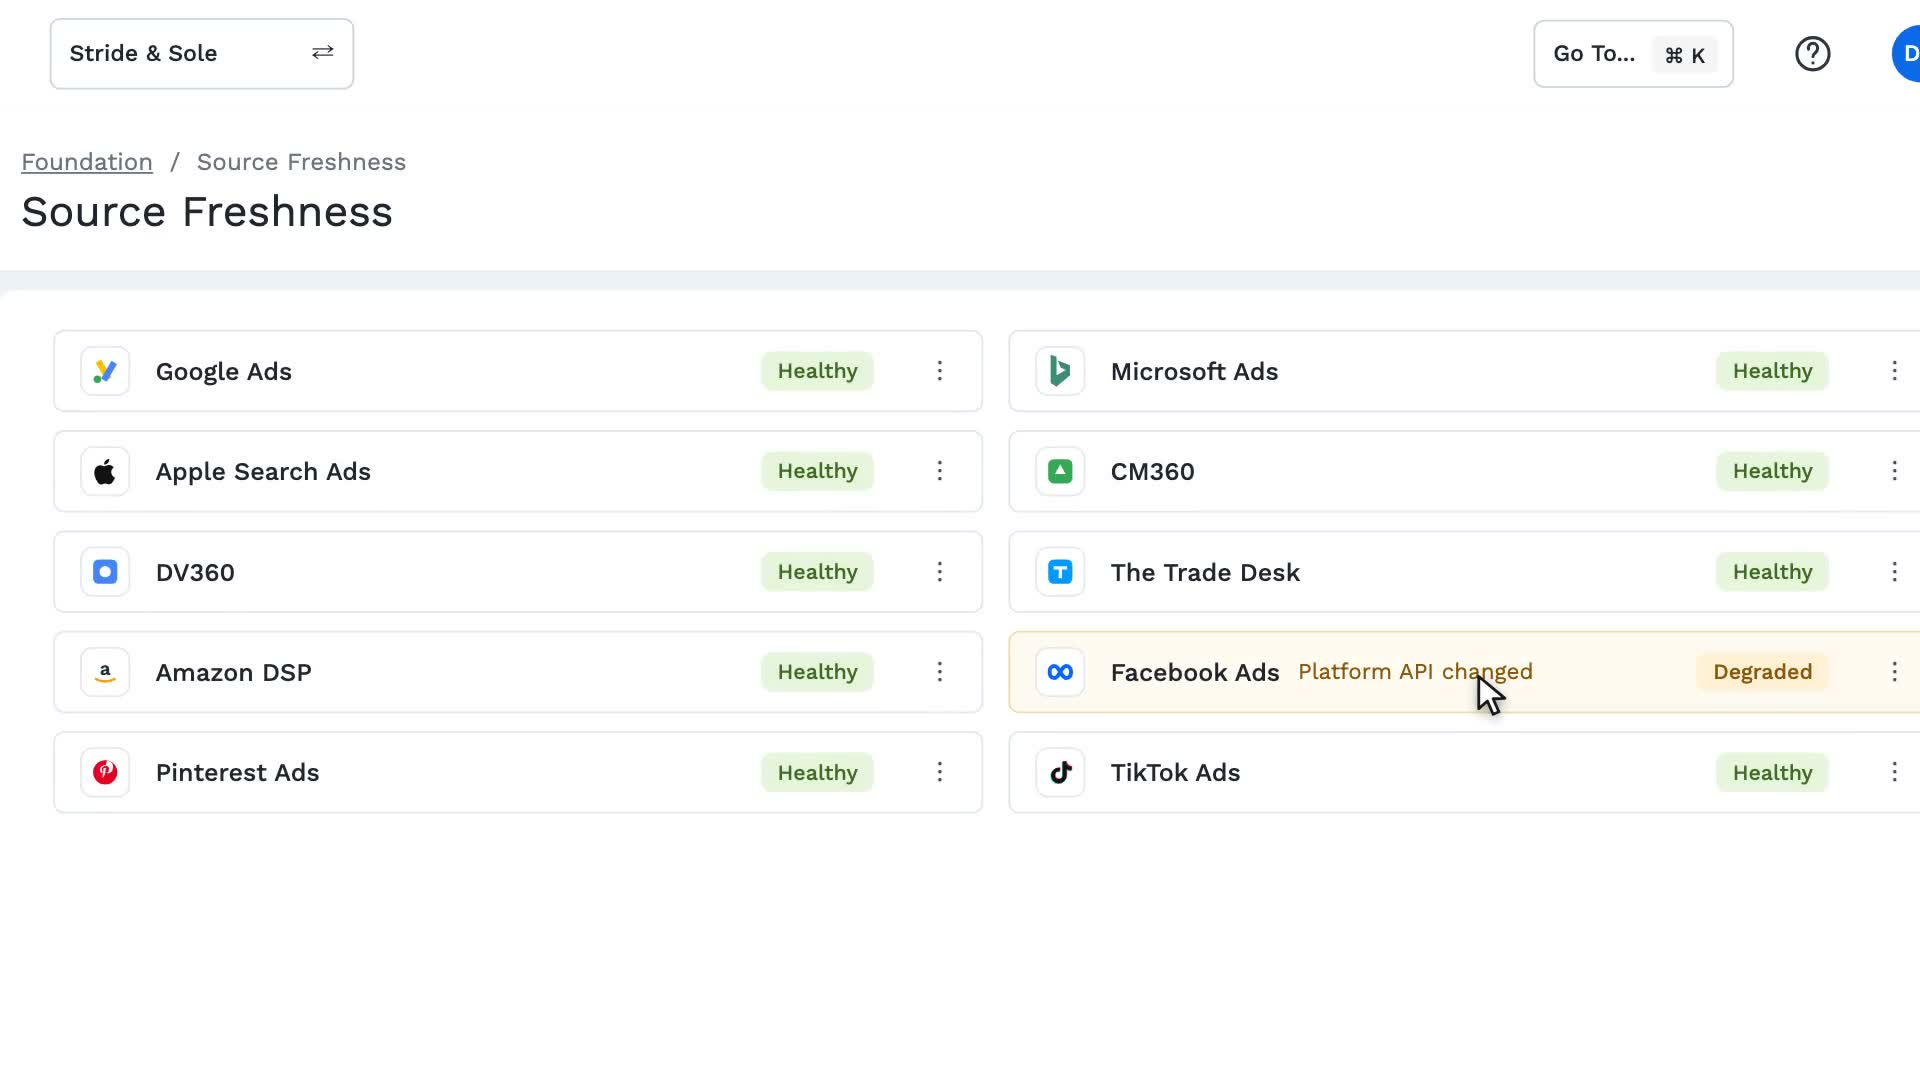Open the Amazon DSP three-dot menu
Viewport: 1920px width, 1080px height.
coord(939,672)
